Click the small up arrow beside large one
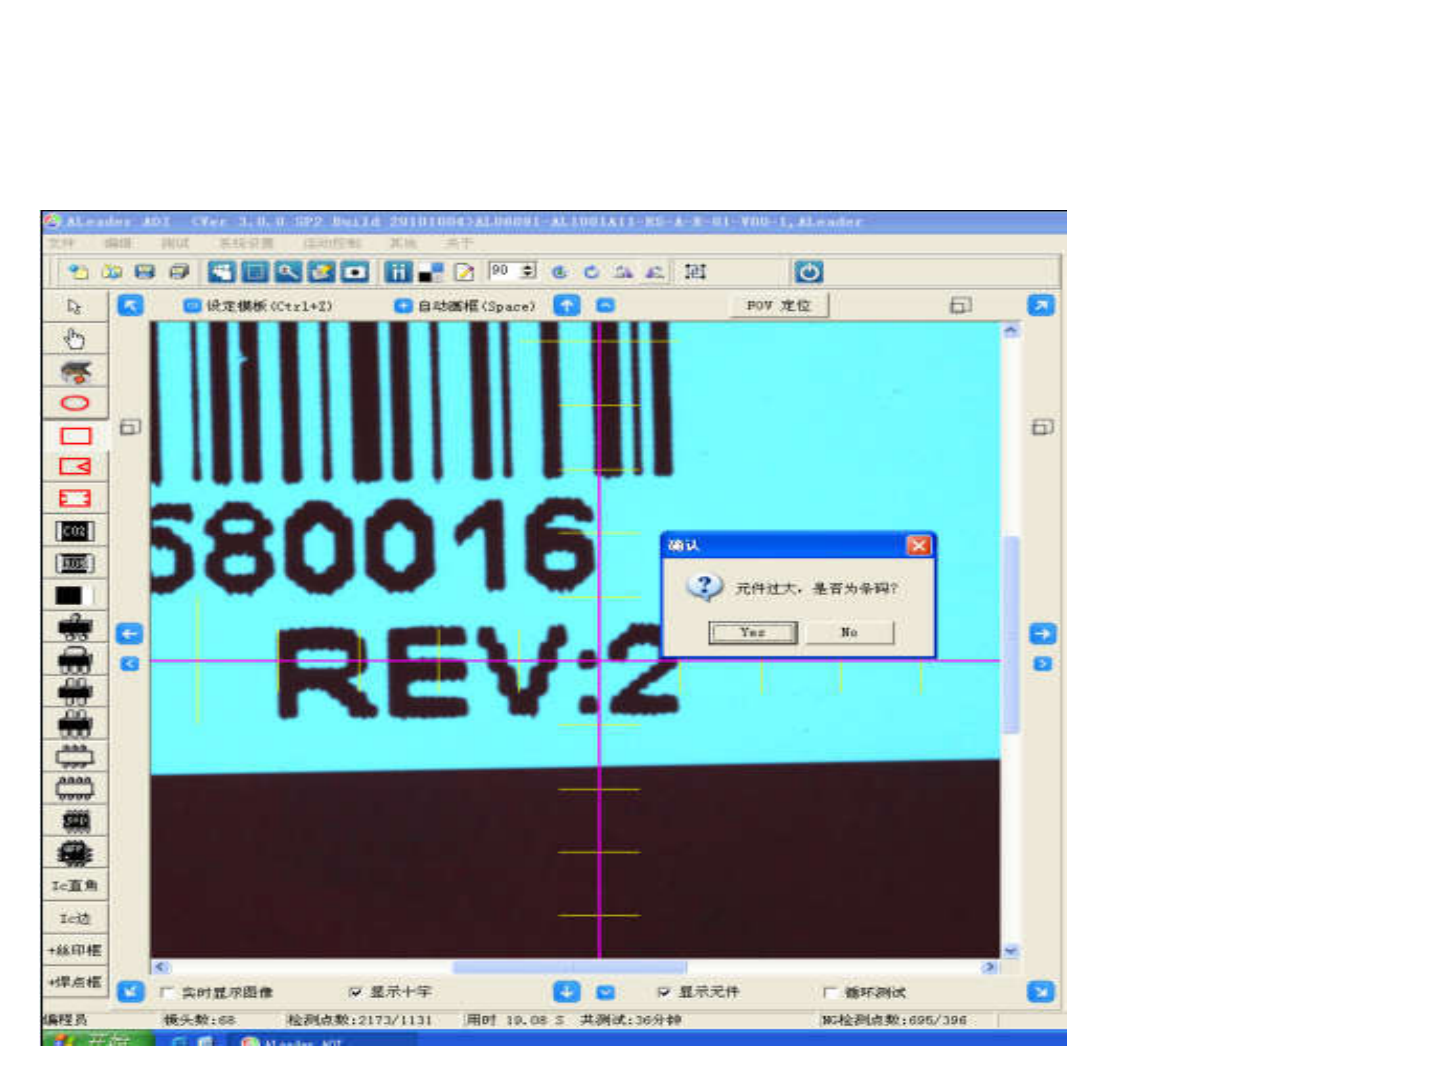 (605, 305)
